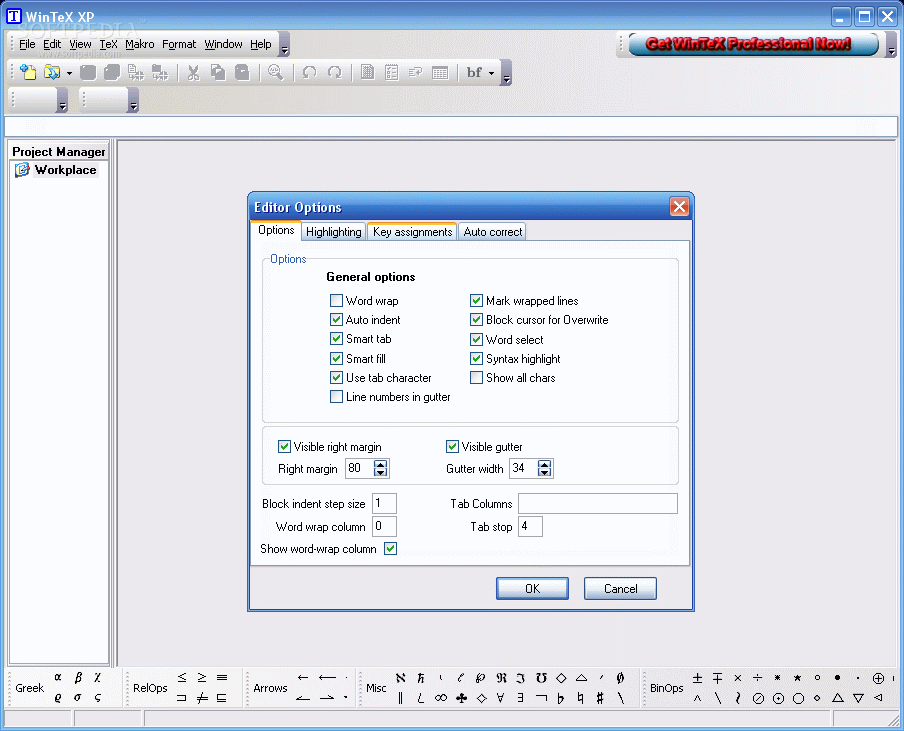Insert the infinity symbol from Misc
The image size is (904, 731).
pyautogui.click(x=441, y=698)
